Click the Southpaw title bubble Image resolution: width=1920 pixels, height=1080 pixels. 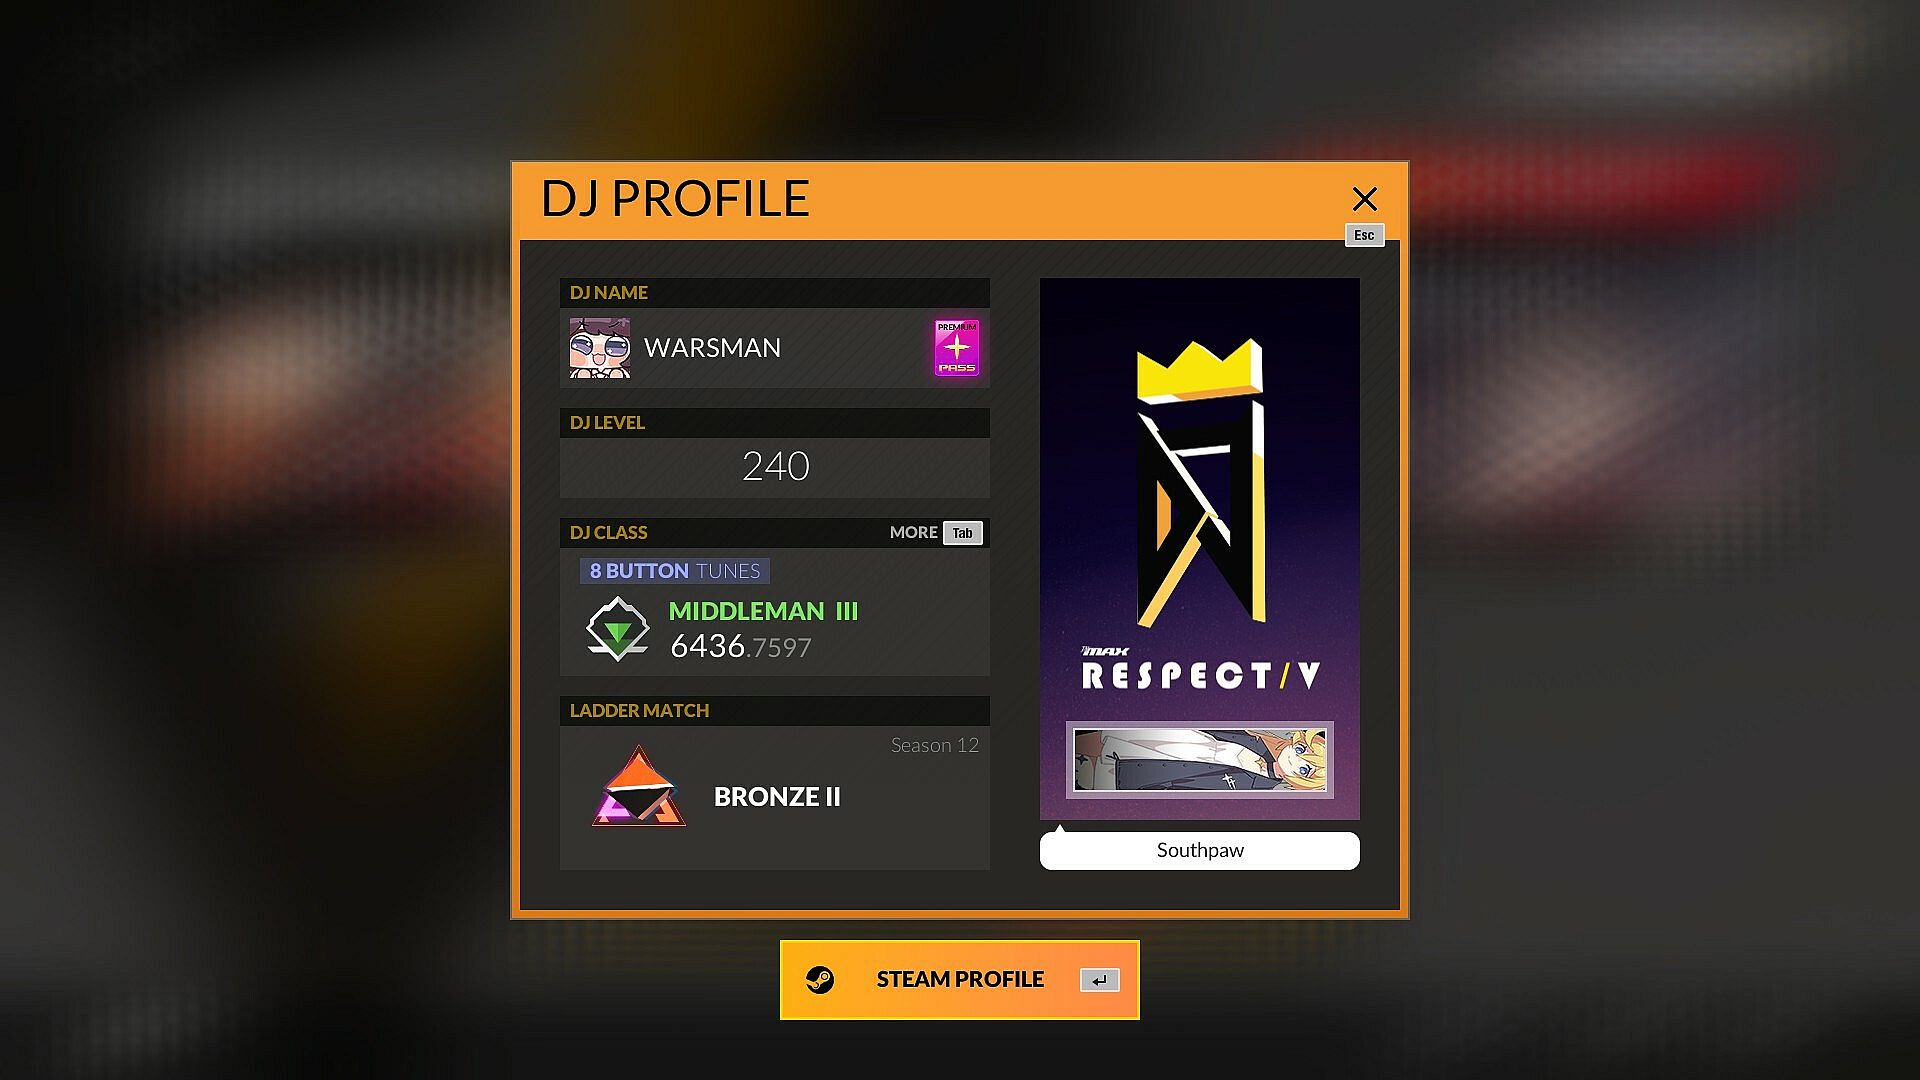tap(1200, 850)
